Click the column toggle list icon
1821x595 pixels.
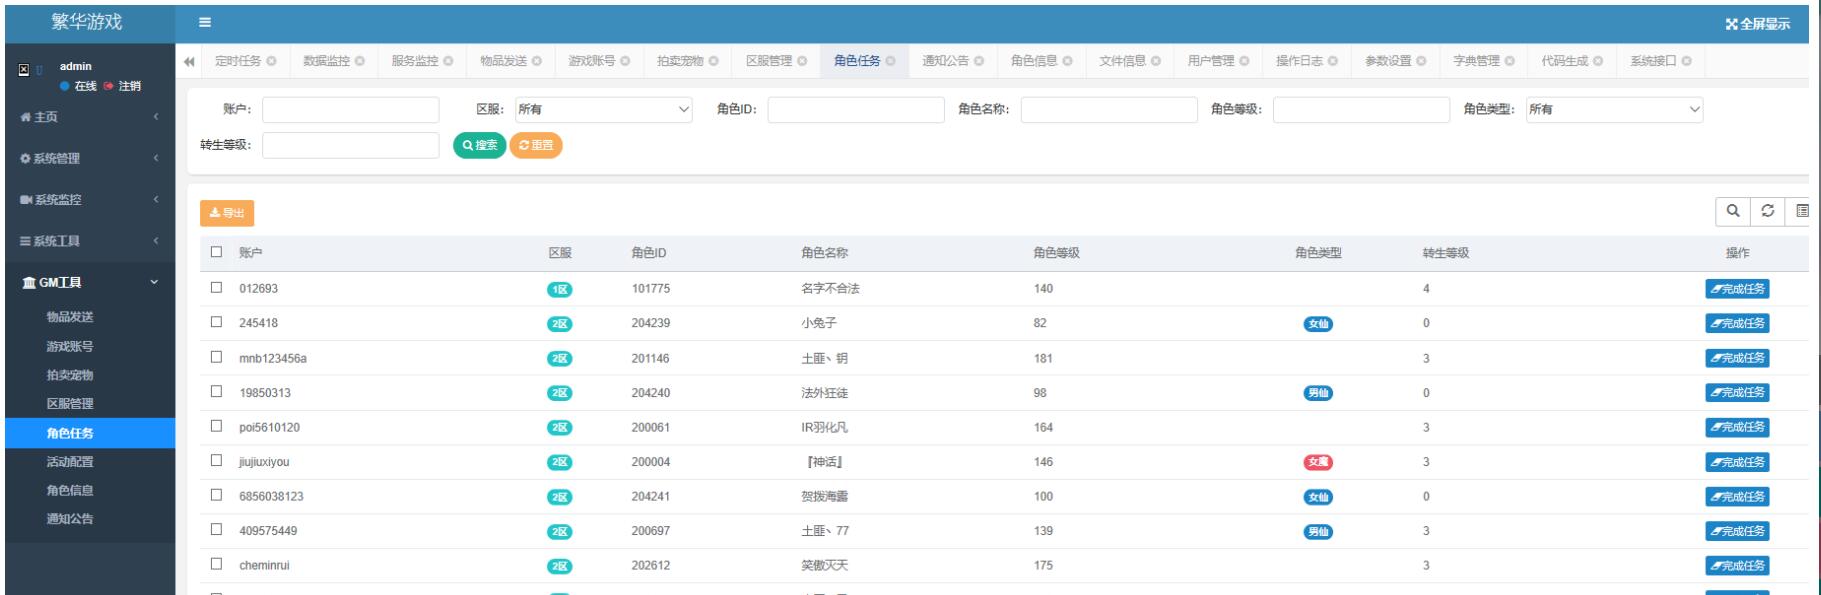1801,211
